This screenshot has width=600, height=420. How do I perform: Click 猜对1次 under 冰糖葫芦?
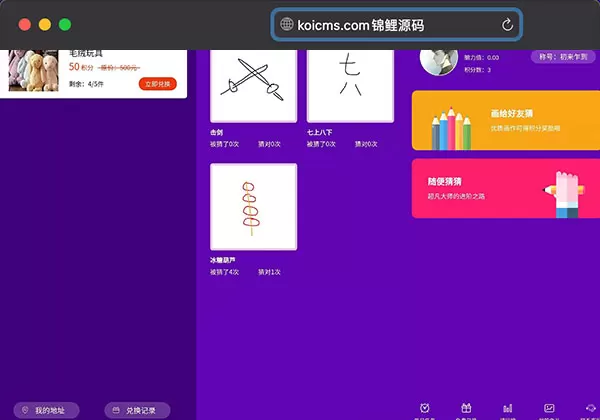pos(269,272)
